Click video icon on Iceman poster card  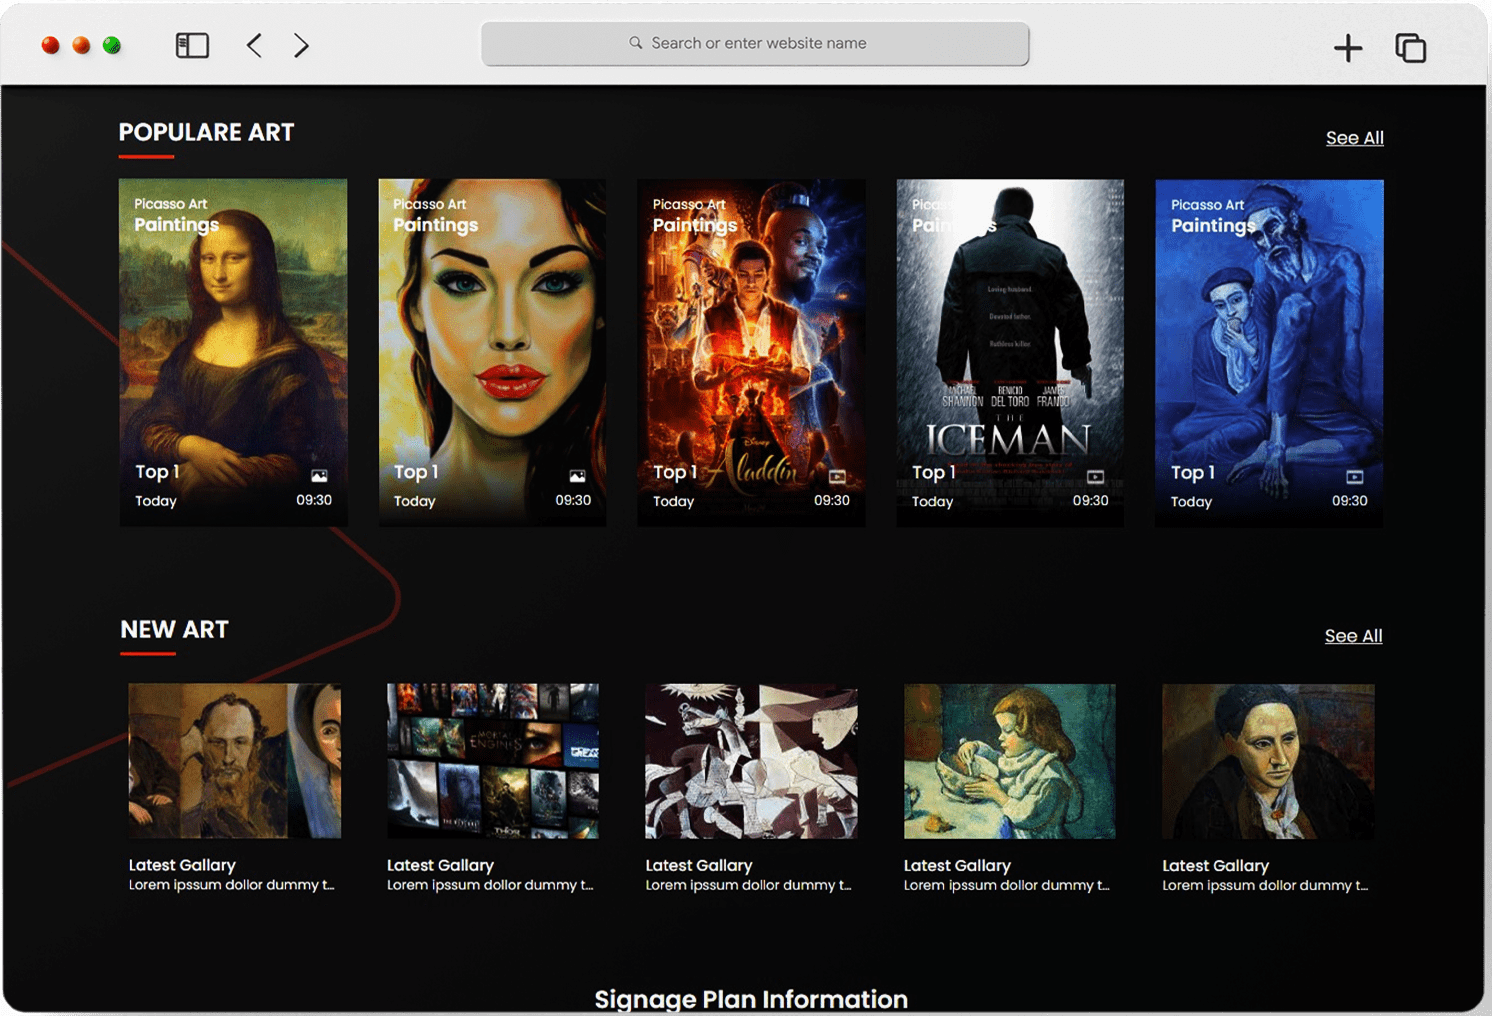coord(1095,477)
